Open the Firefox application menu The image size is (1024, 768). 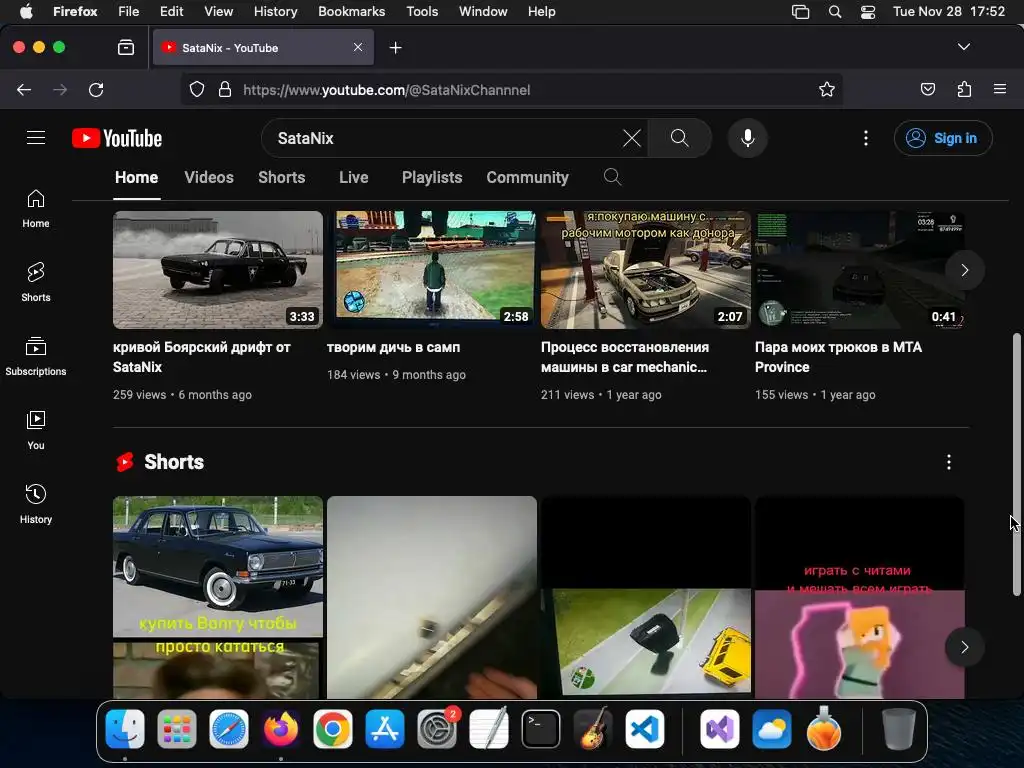click(1000, 89)
